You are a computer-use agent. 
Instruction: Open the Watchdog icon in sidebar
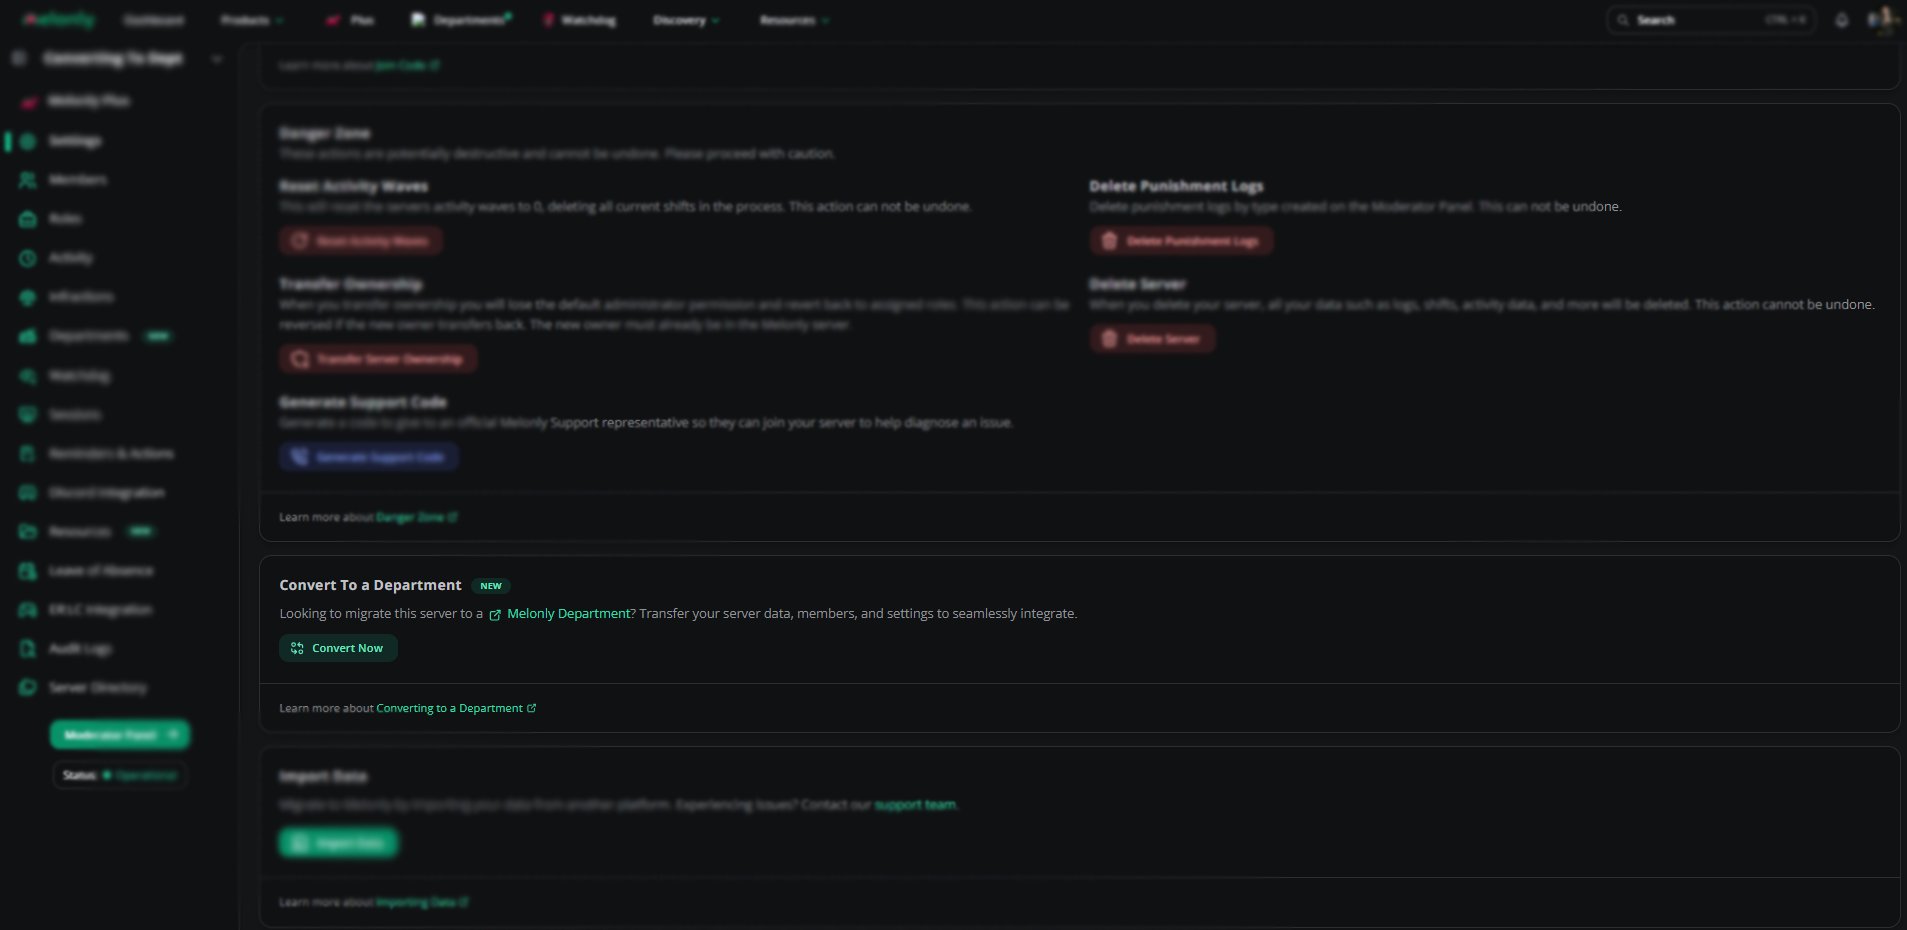click(28, 376)
